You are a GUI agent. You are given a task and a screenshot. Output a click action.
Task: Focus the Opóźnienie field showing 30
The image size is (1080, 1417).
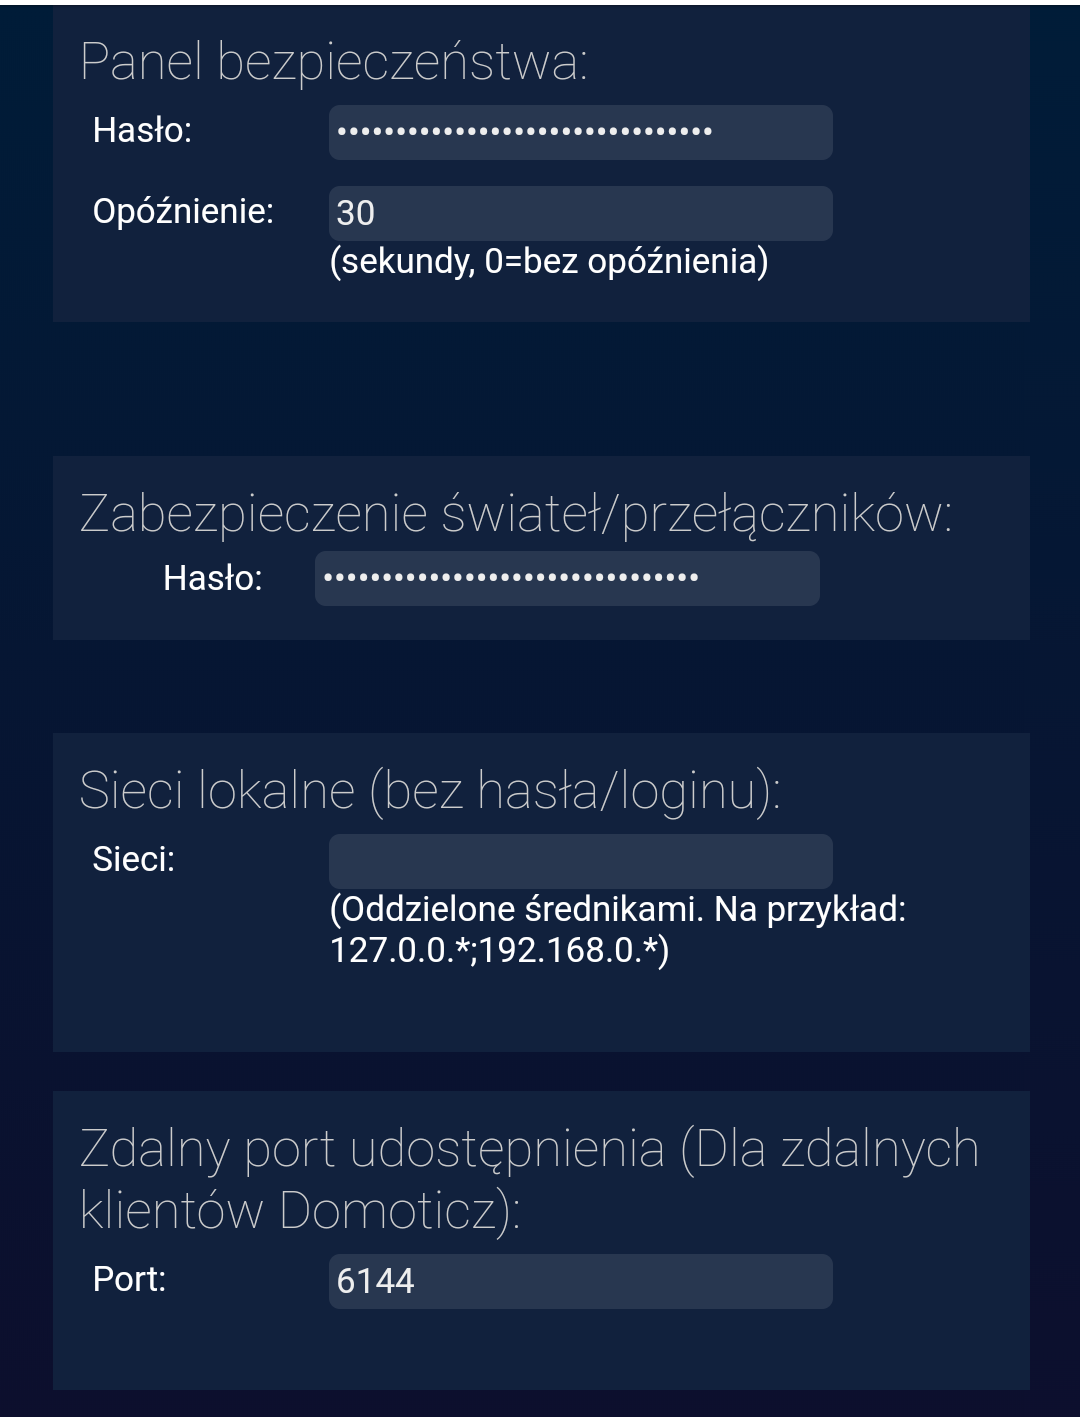(x=580, y=213)
